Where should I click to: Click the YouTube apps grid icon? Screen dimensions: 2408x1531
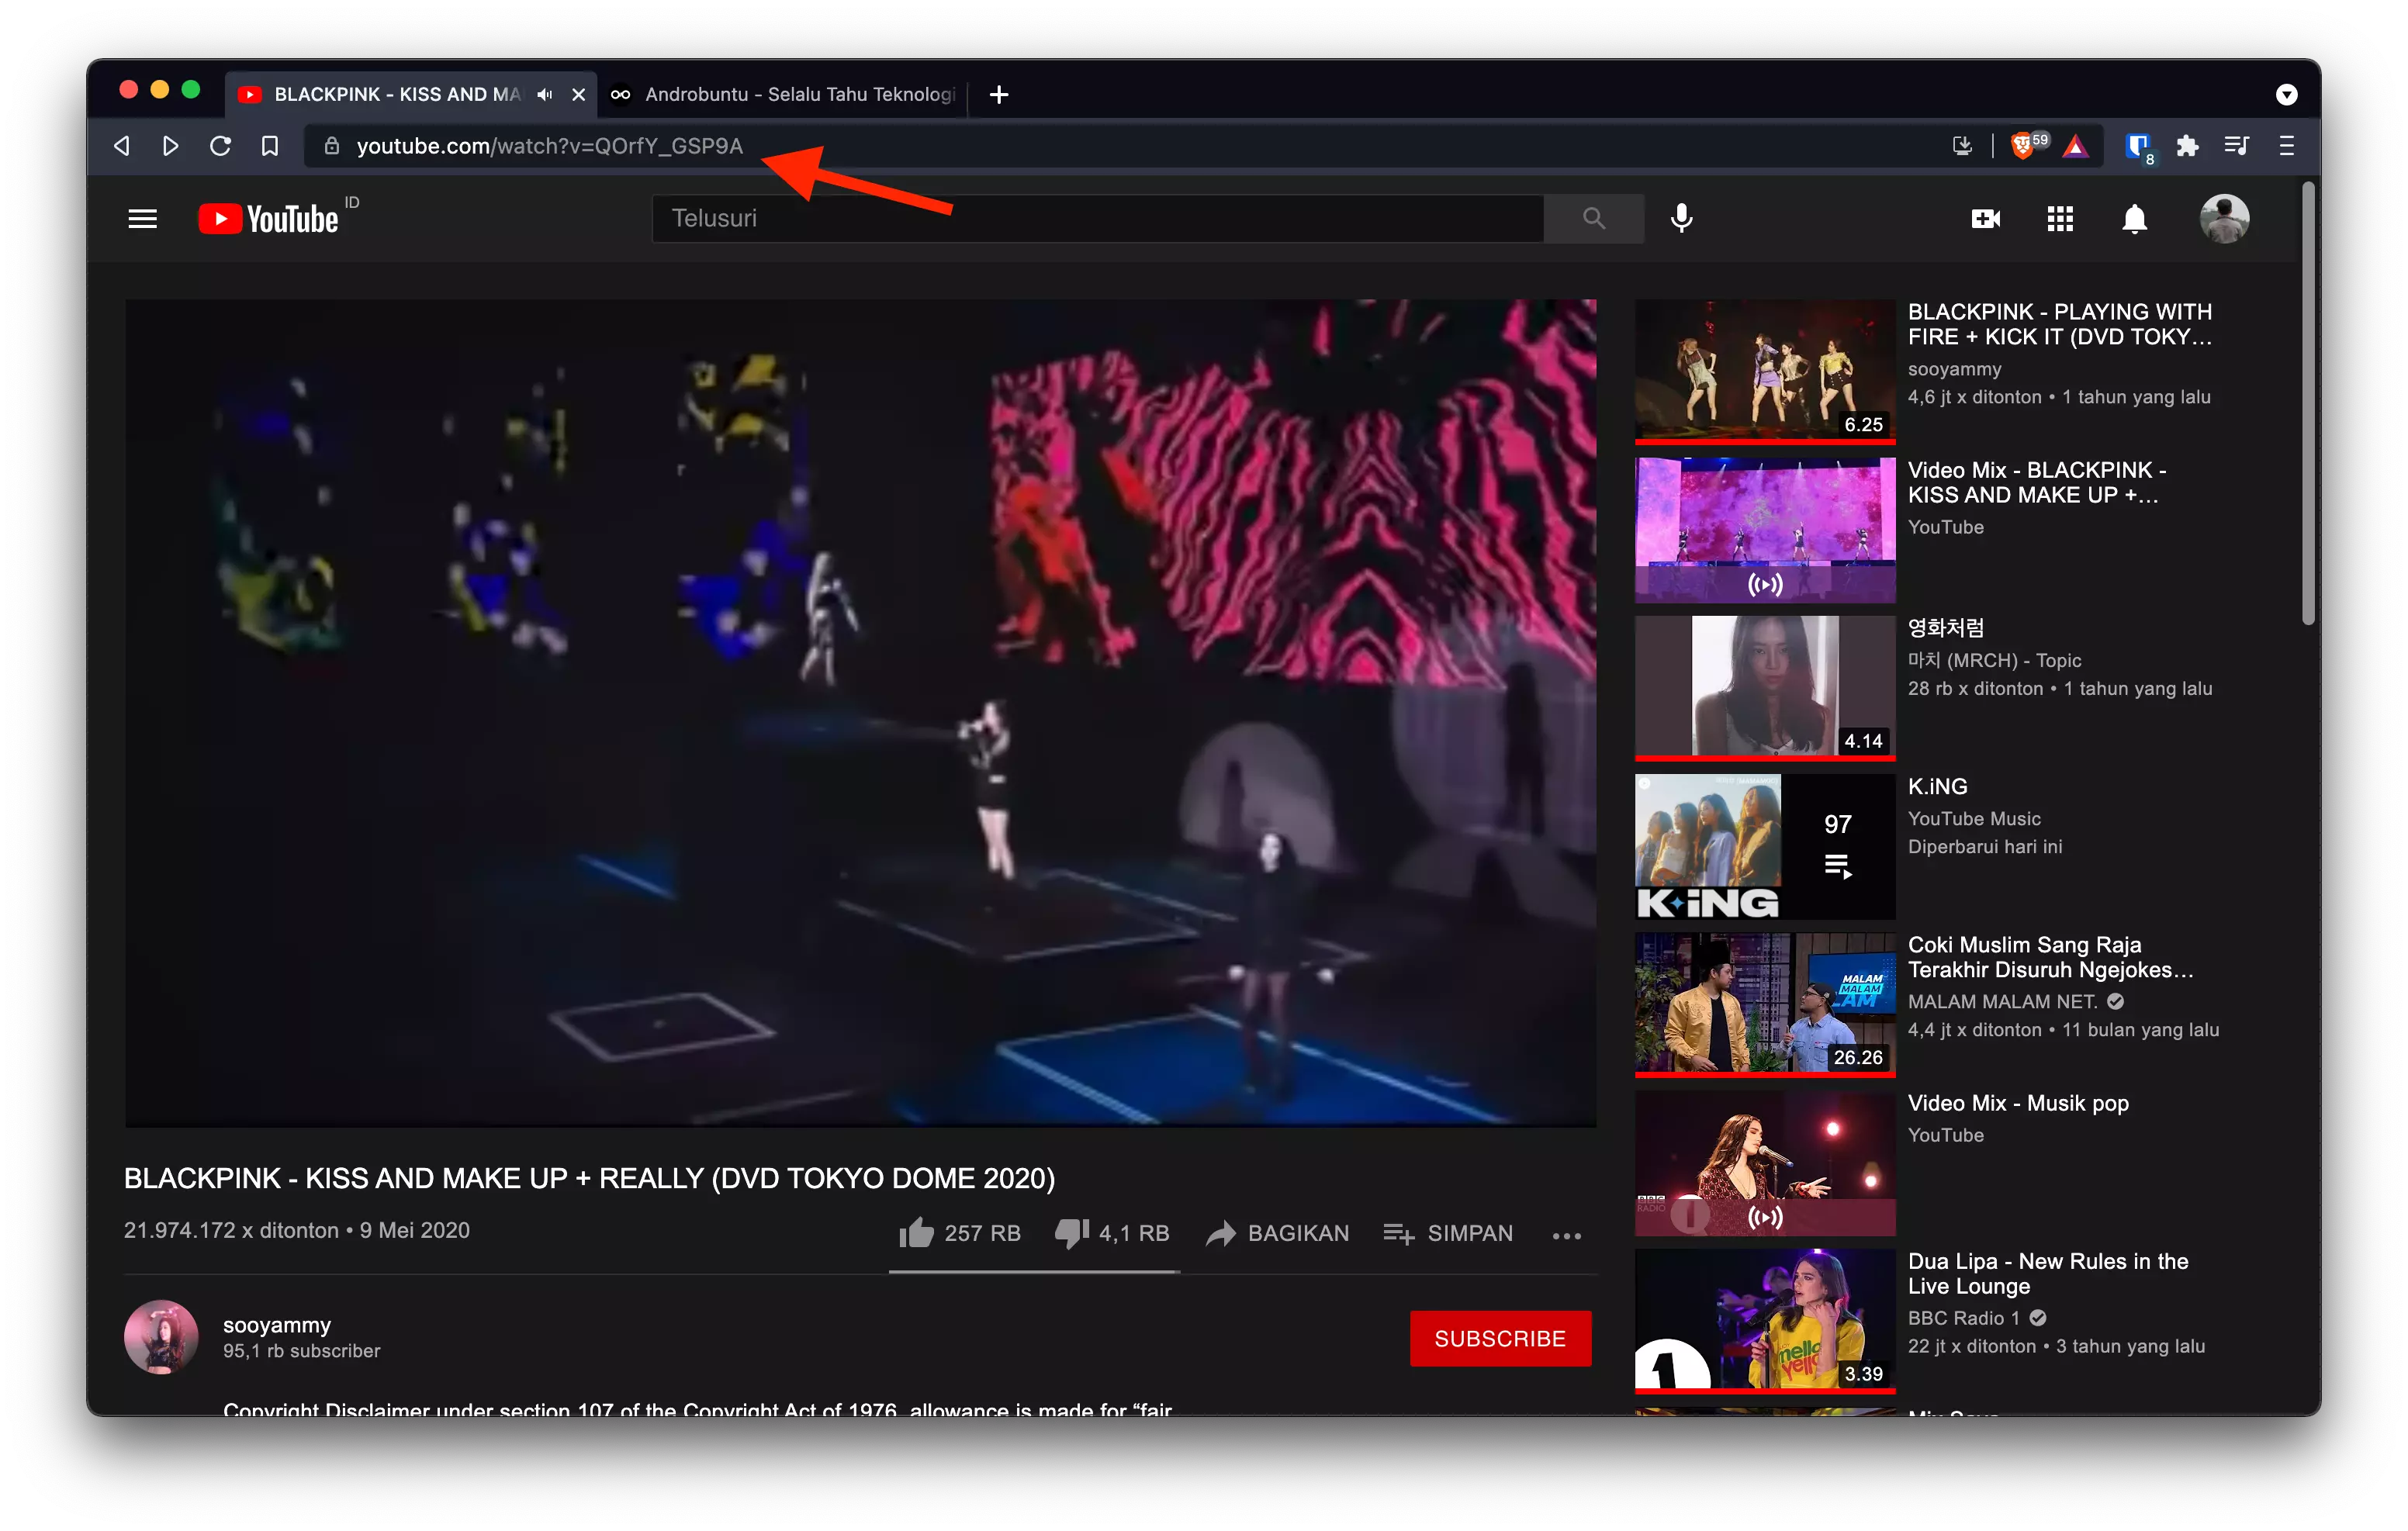pyautogui.click(x=2060, y=218)
